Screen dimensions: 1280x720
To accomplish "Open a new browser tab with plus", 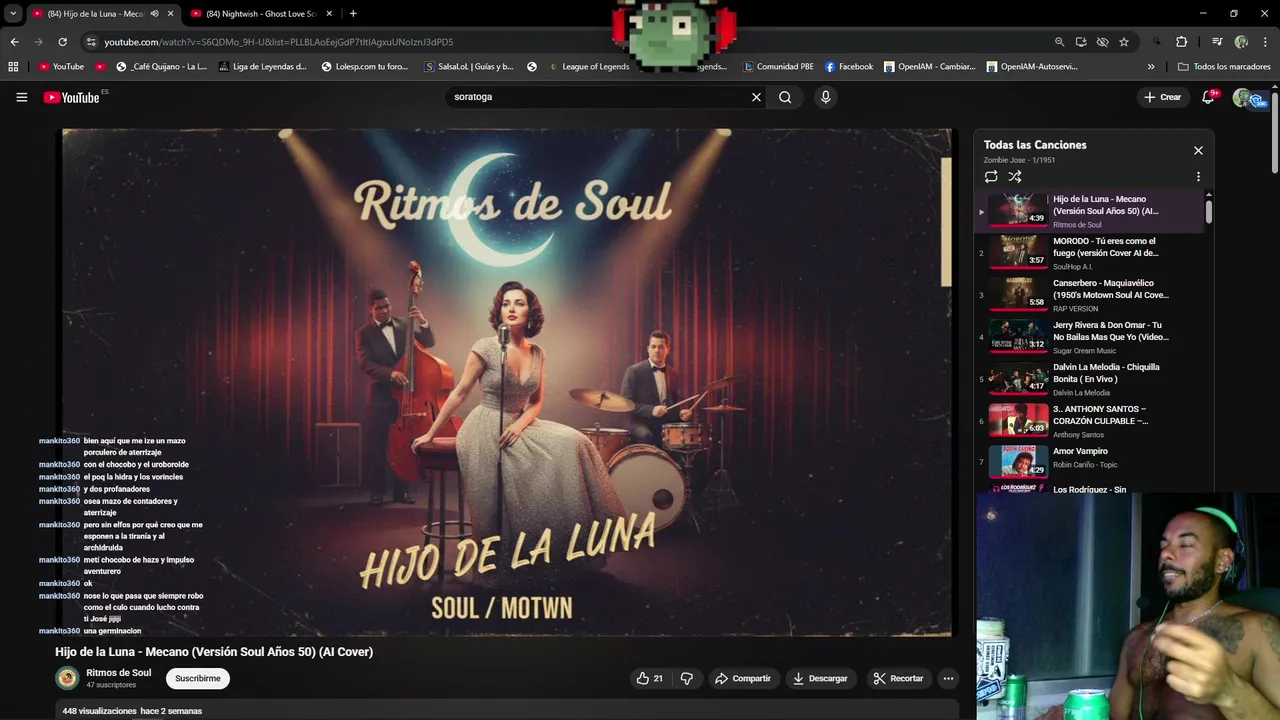I will 353,13.
